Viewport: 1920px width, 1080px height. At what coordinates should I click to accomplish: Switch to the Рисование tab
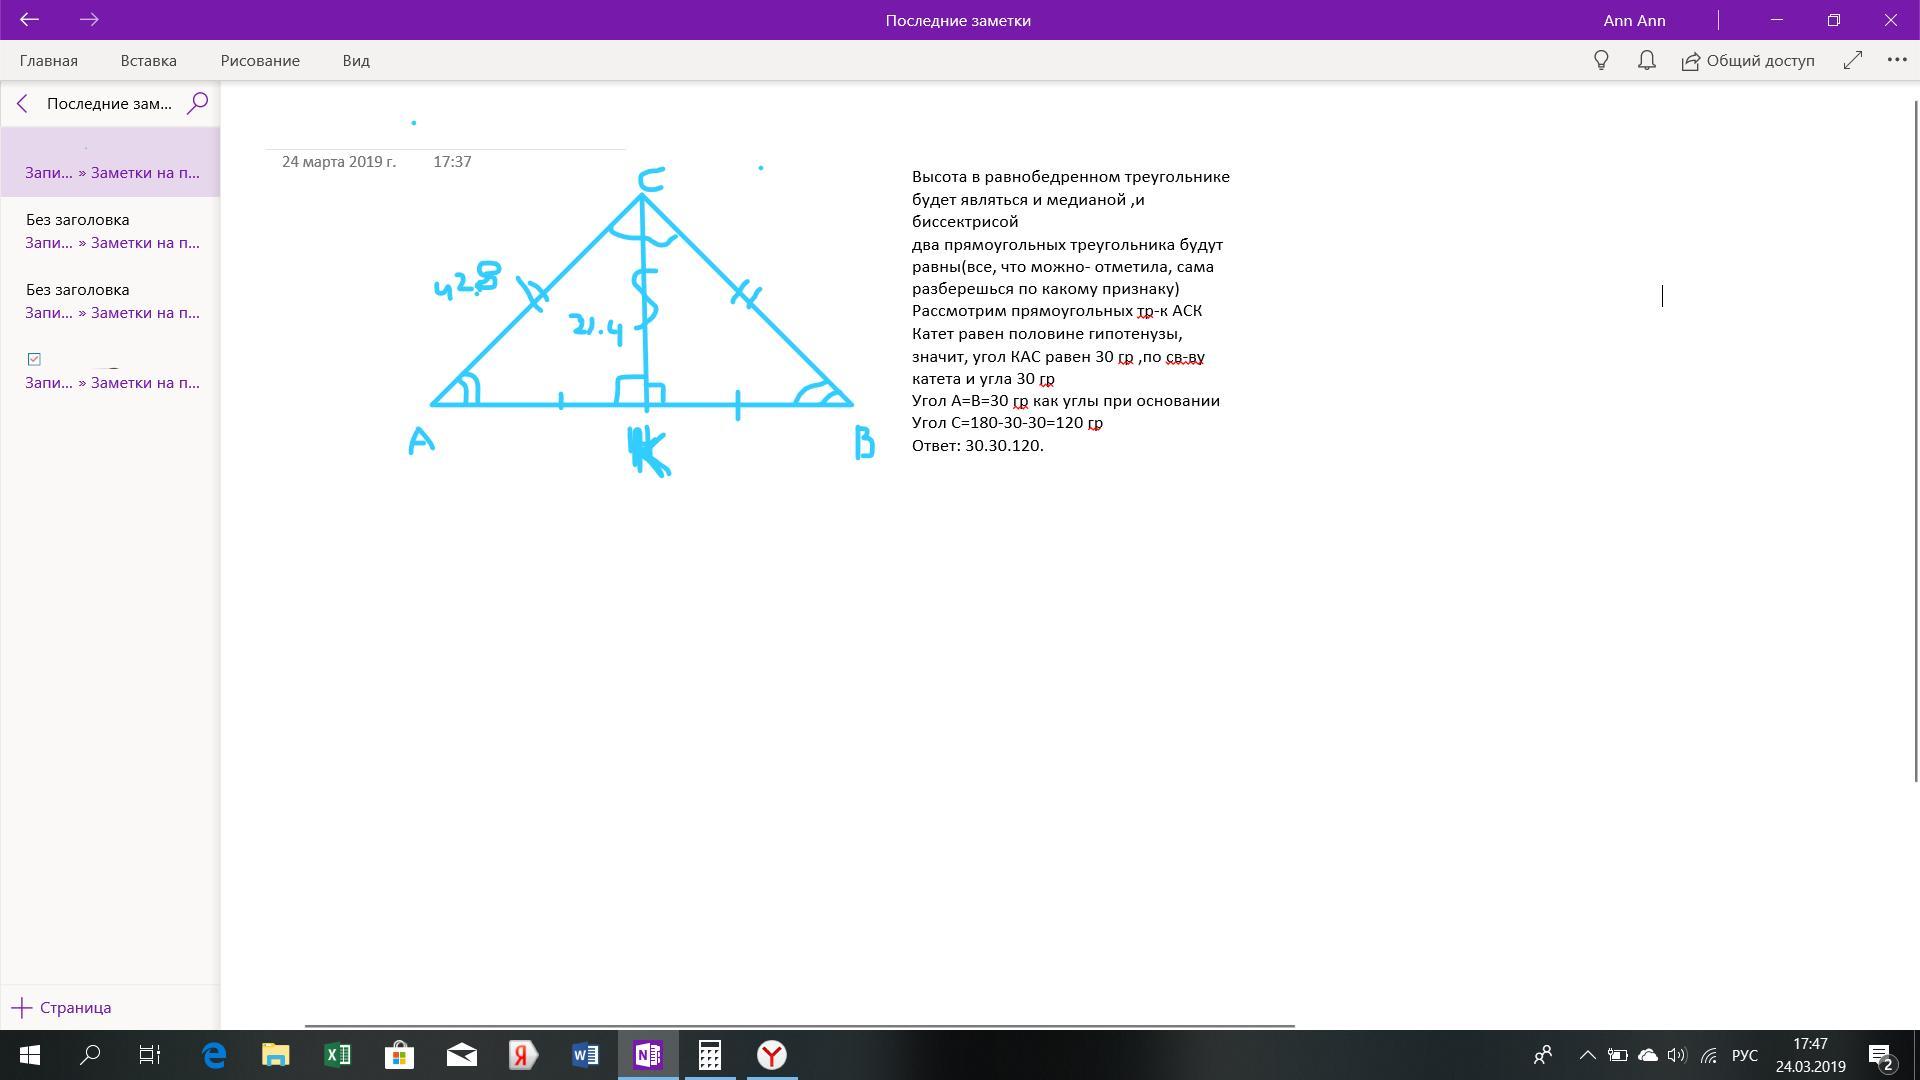[260, 61]
